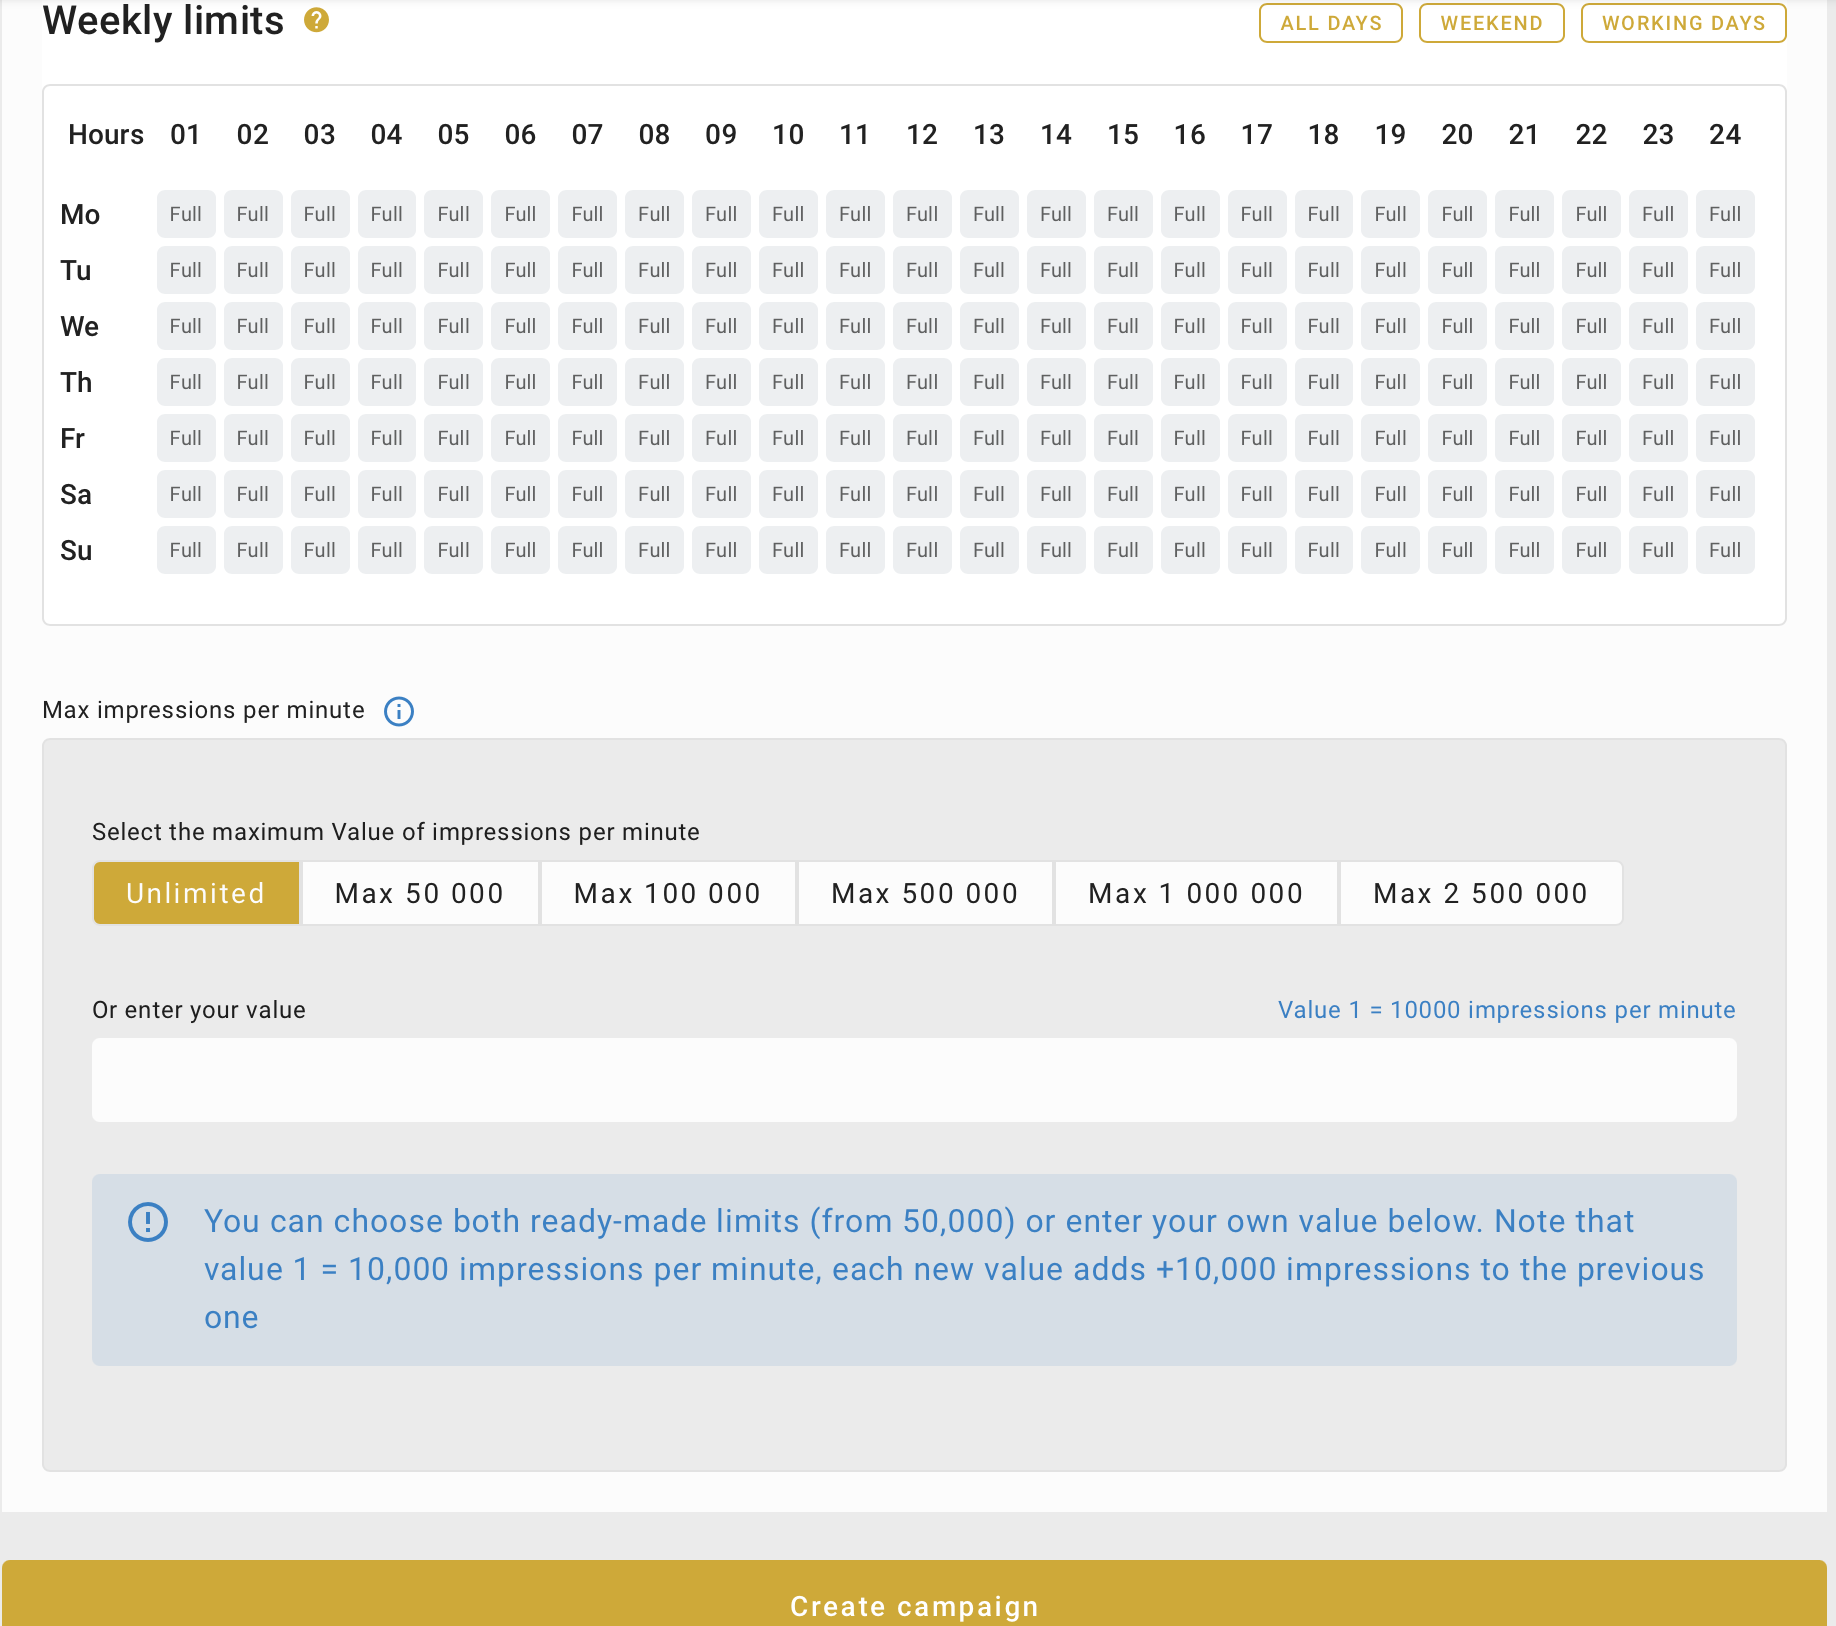The height and width of the screenshot is (1626, 1836).
Task: Select the WEEKEND preset button
Action: (1490, 23)
